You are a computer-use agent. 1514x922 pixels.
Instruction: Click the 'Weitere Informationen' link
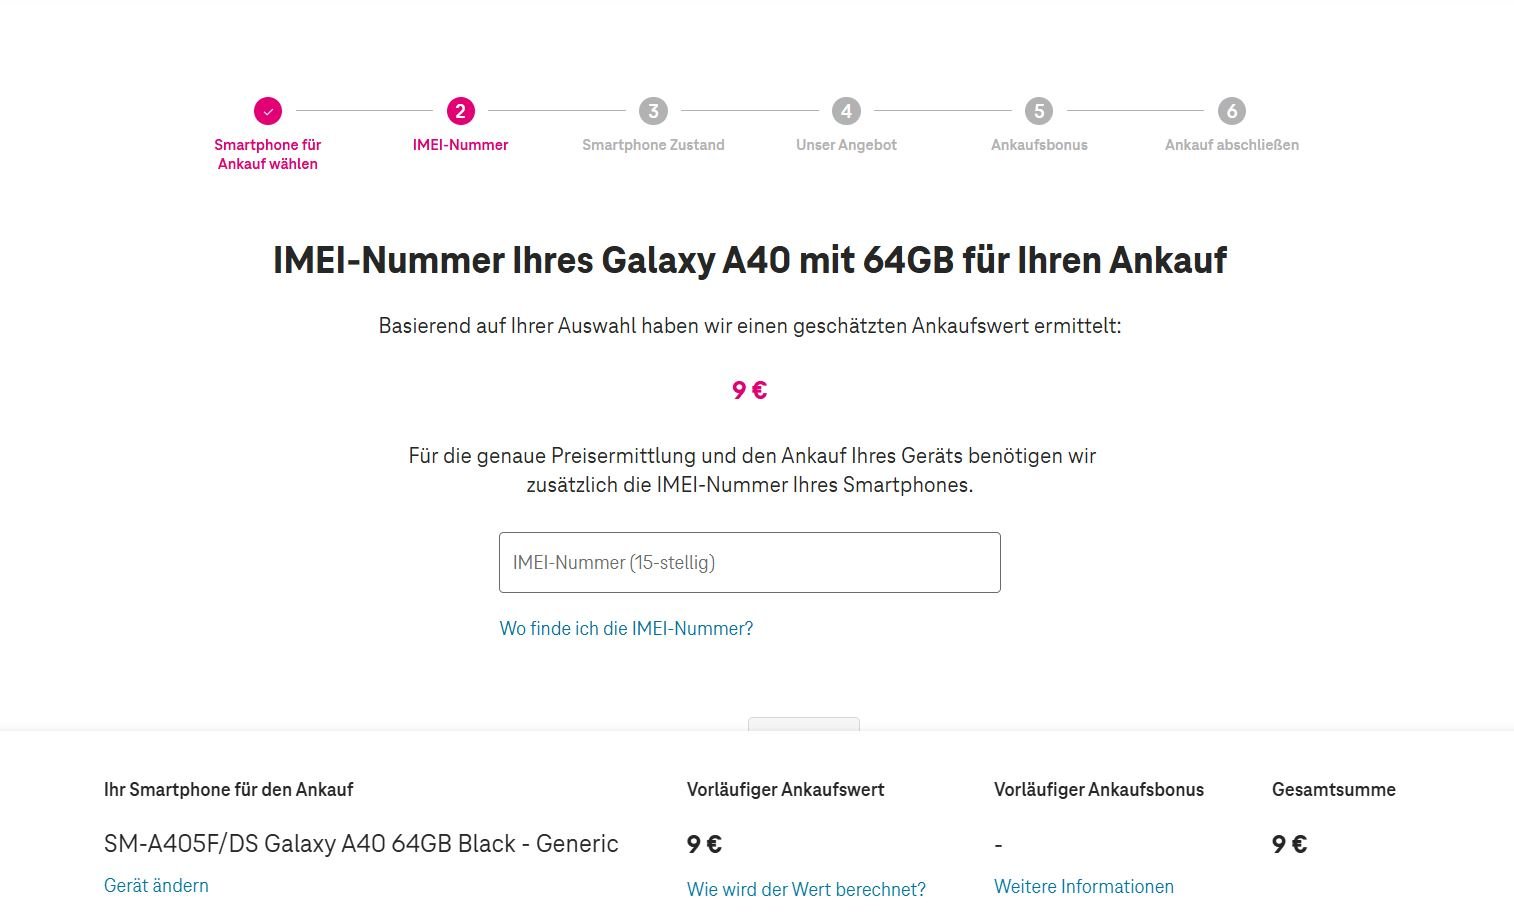click(x=1084, y=886)
